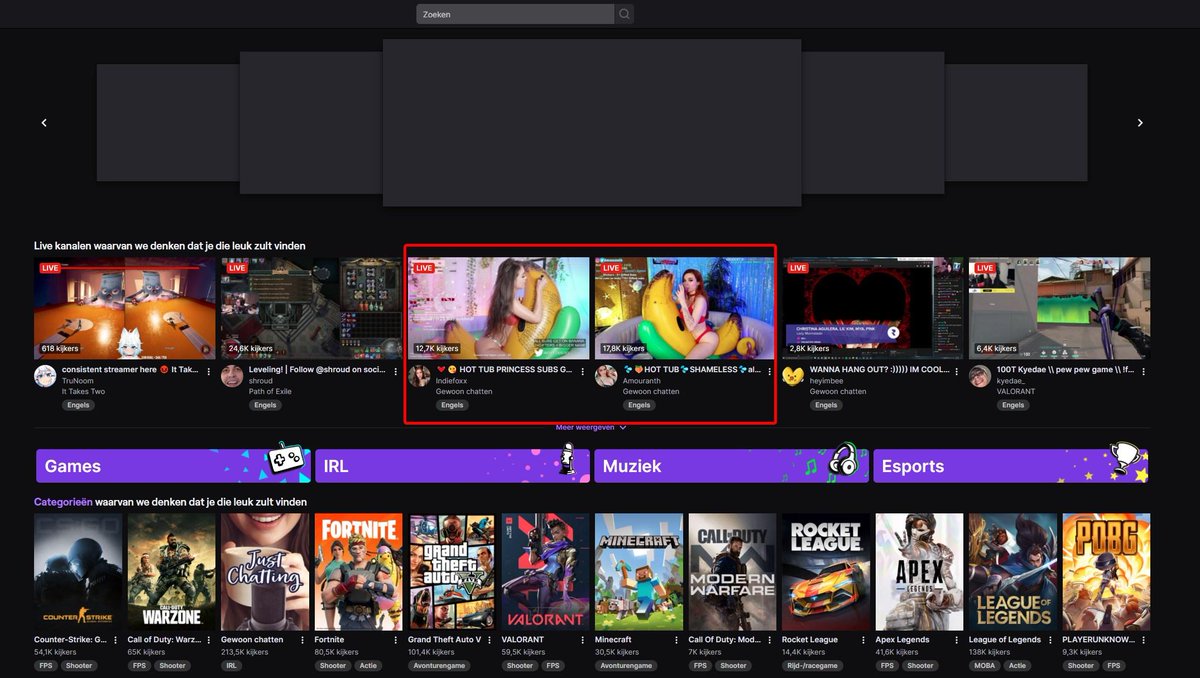Open three-dot menu for Minecraft category
The image size is (1200, 678).
(677, 640)
